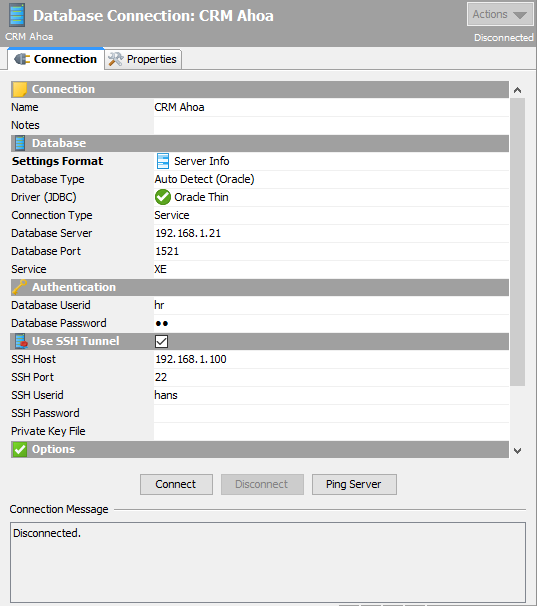Click the Settings Format label

(57, 161)
